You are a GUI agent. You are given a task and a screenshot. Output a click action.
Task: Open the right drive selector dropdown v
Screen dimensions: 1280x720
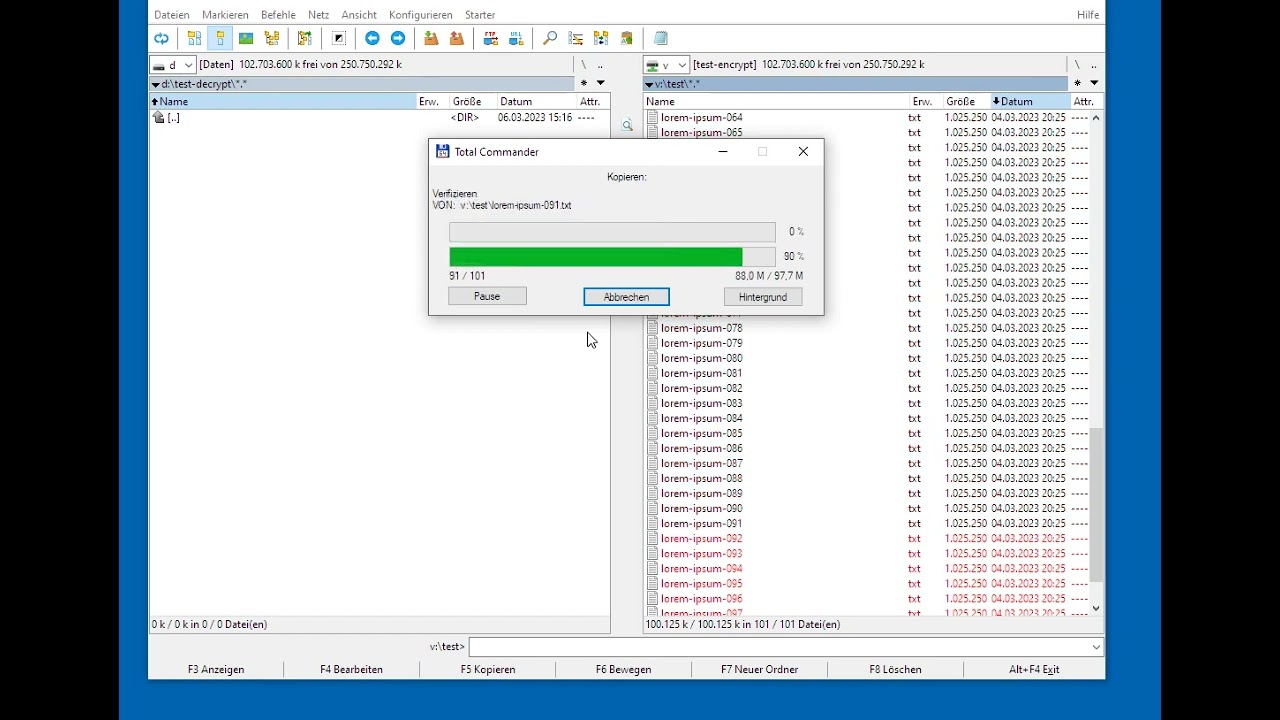click(667, 65)
